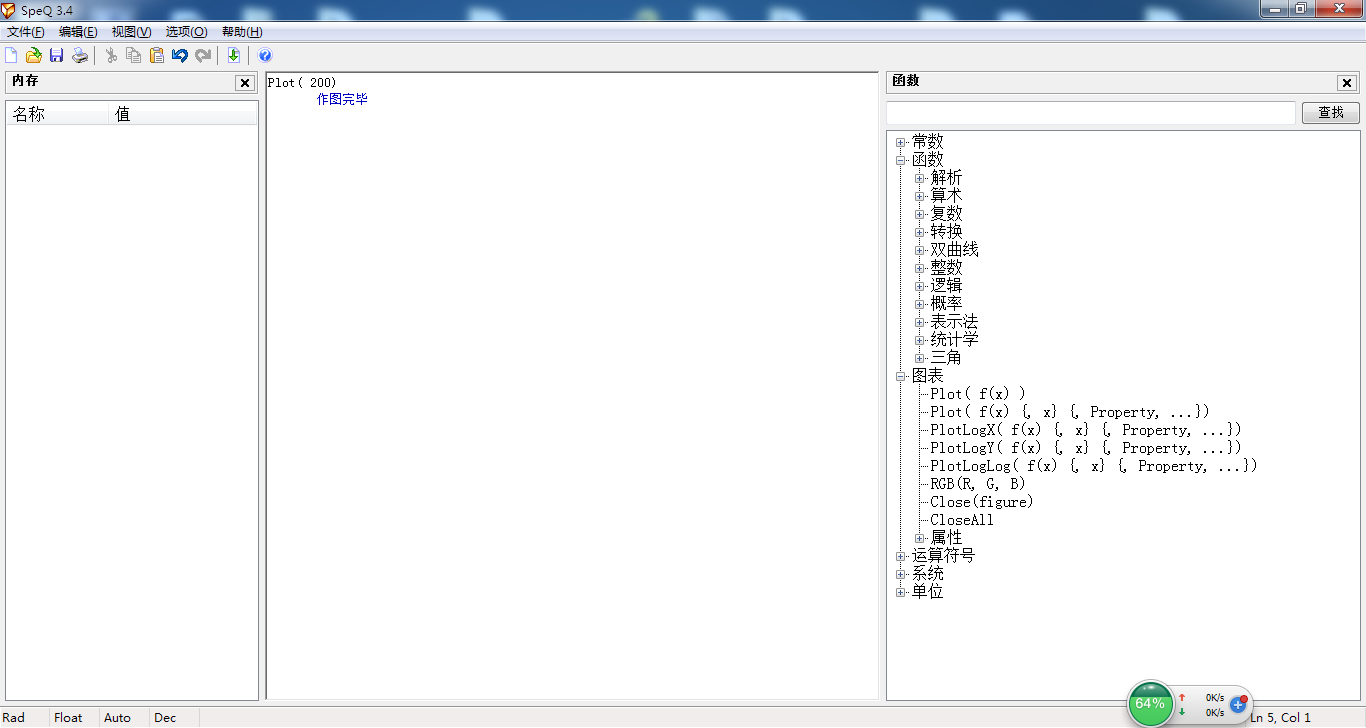Viewport: 1366px width, 728px height.
Task: Select the PlotLogX function entry
Action: coord(1086,430)
